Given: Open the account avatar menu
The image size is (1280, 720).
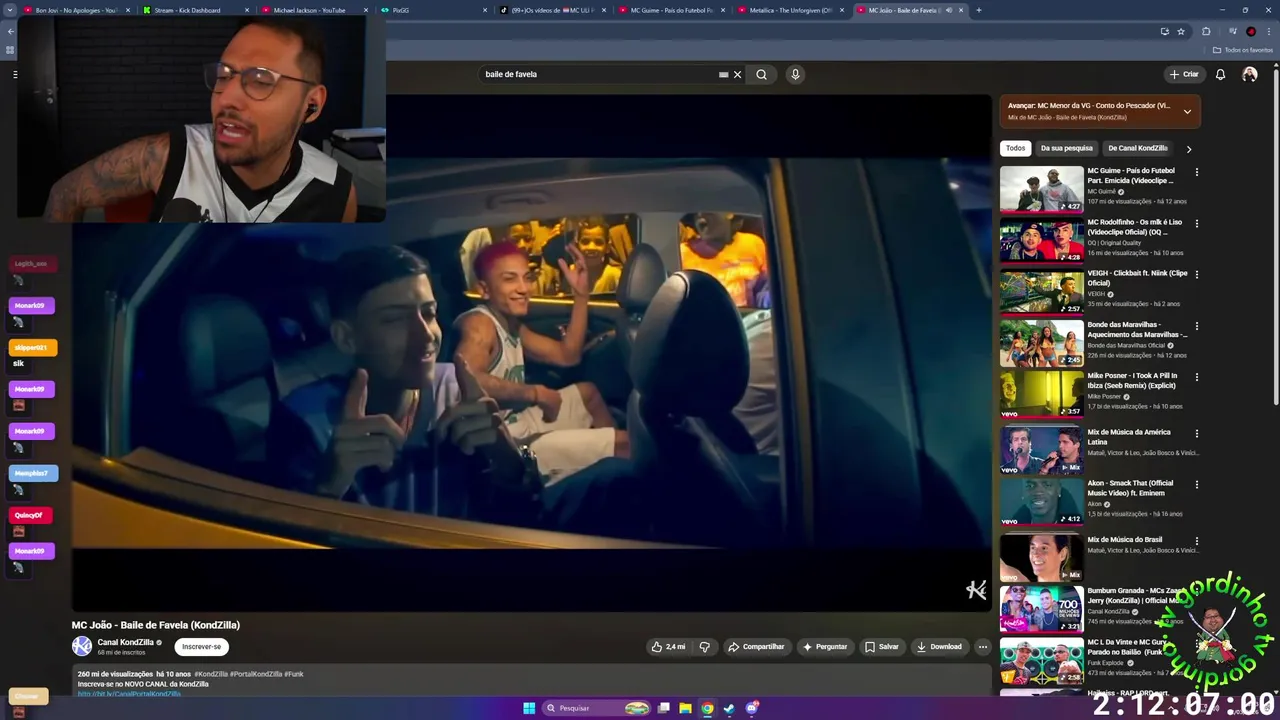Looking at the screenshot, I should tap(1250, 74).
